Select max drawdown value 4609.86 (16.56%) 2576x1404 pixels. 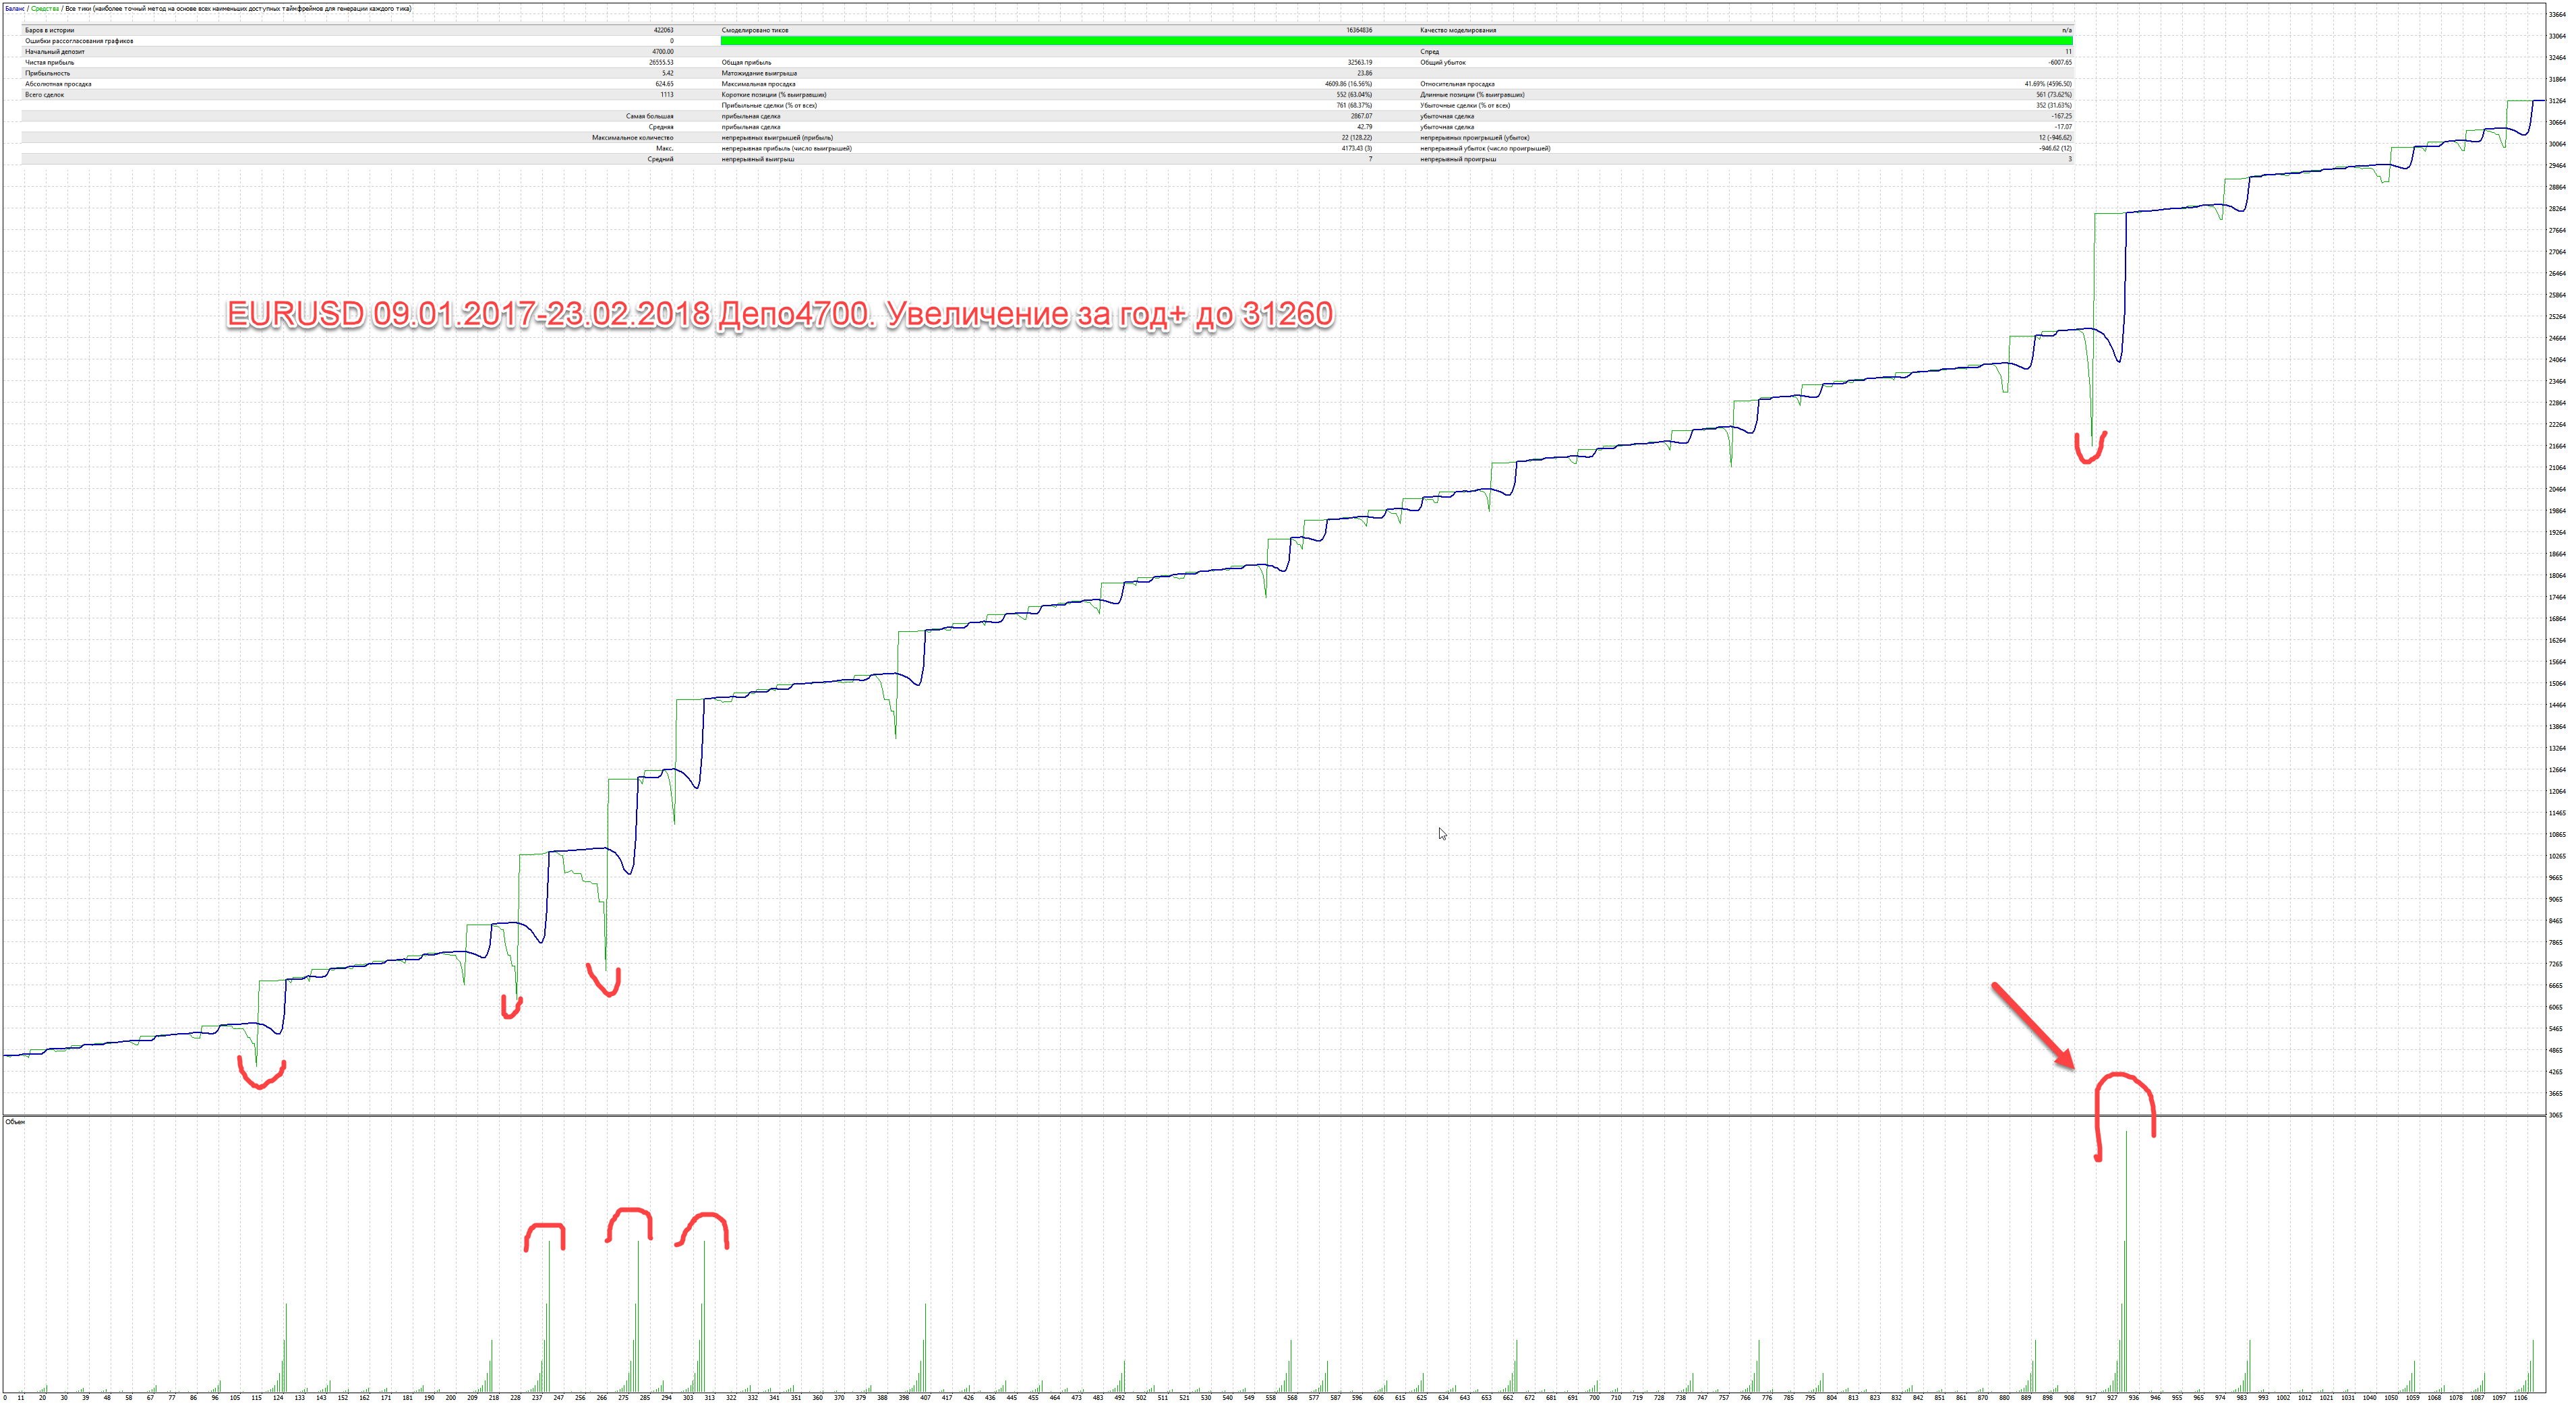(1349, 84)
